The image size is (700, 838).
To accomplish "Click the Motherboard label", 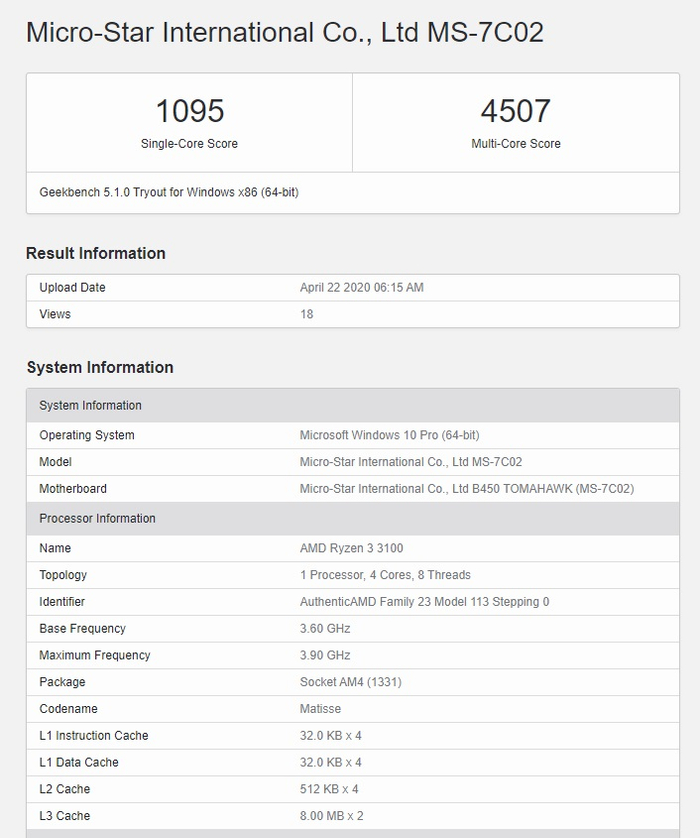I will 73,488.
